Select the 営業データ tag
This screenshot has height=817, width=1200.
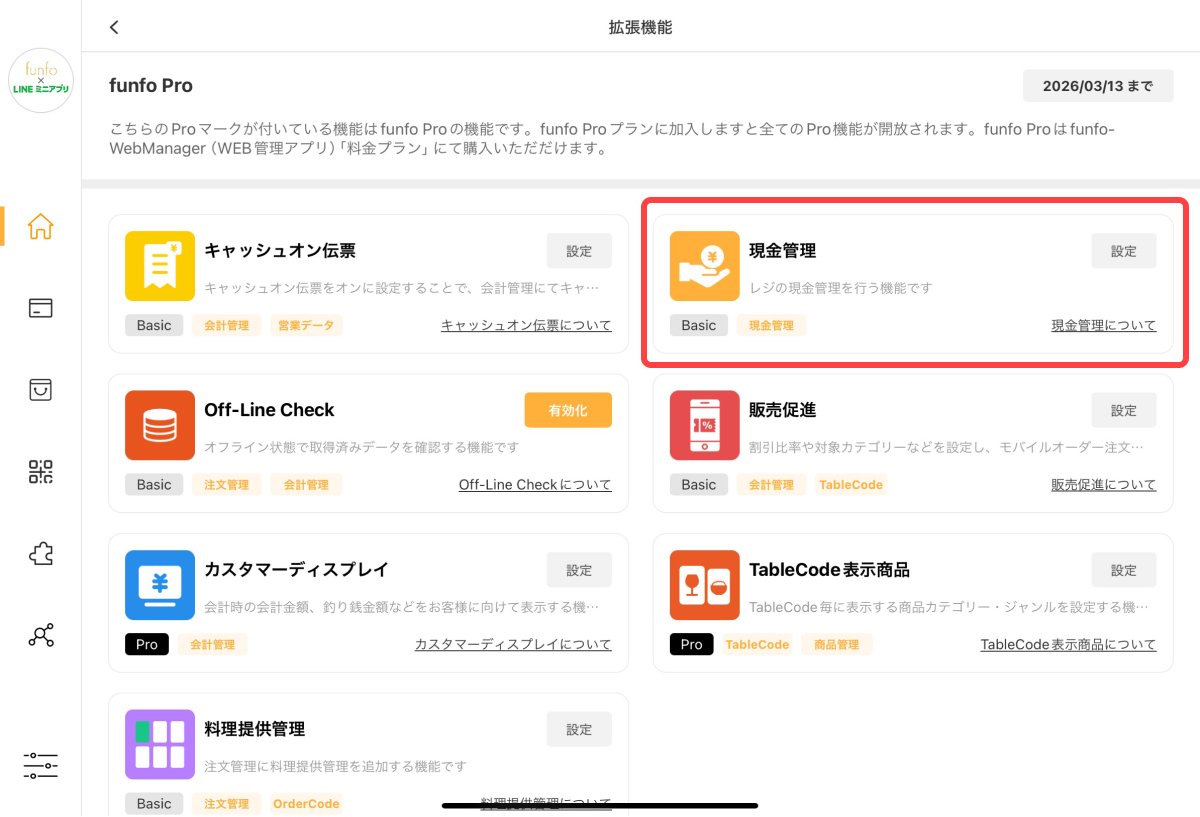(x=306, y=325)
